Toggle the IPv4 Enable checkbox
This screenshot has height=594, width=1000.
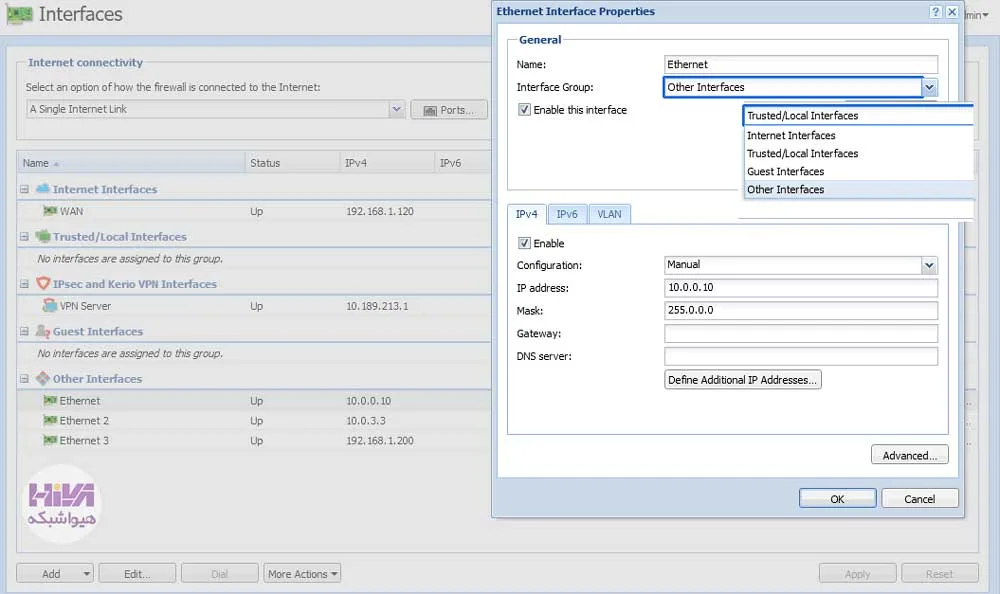point(524,243)
